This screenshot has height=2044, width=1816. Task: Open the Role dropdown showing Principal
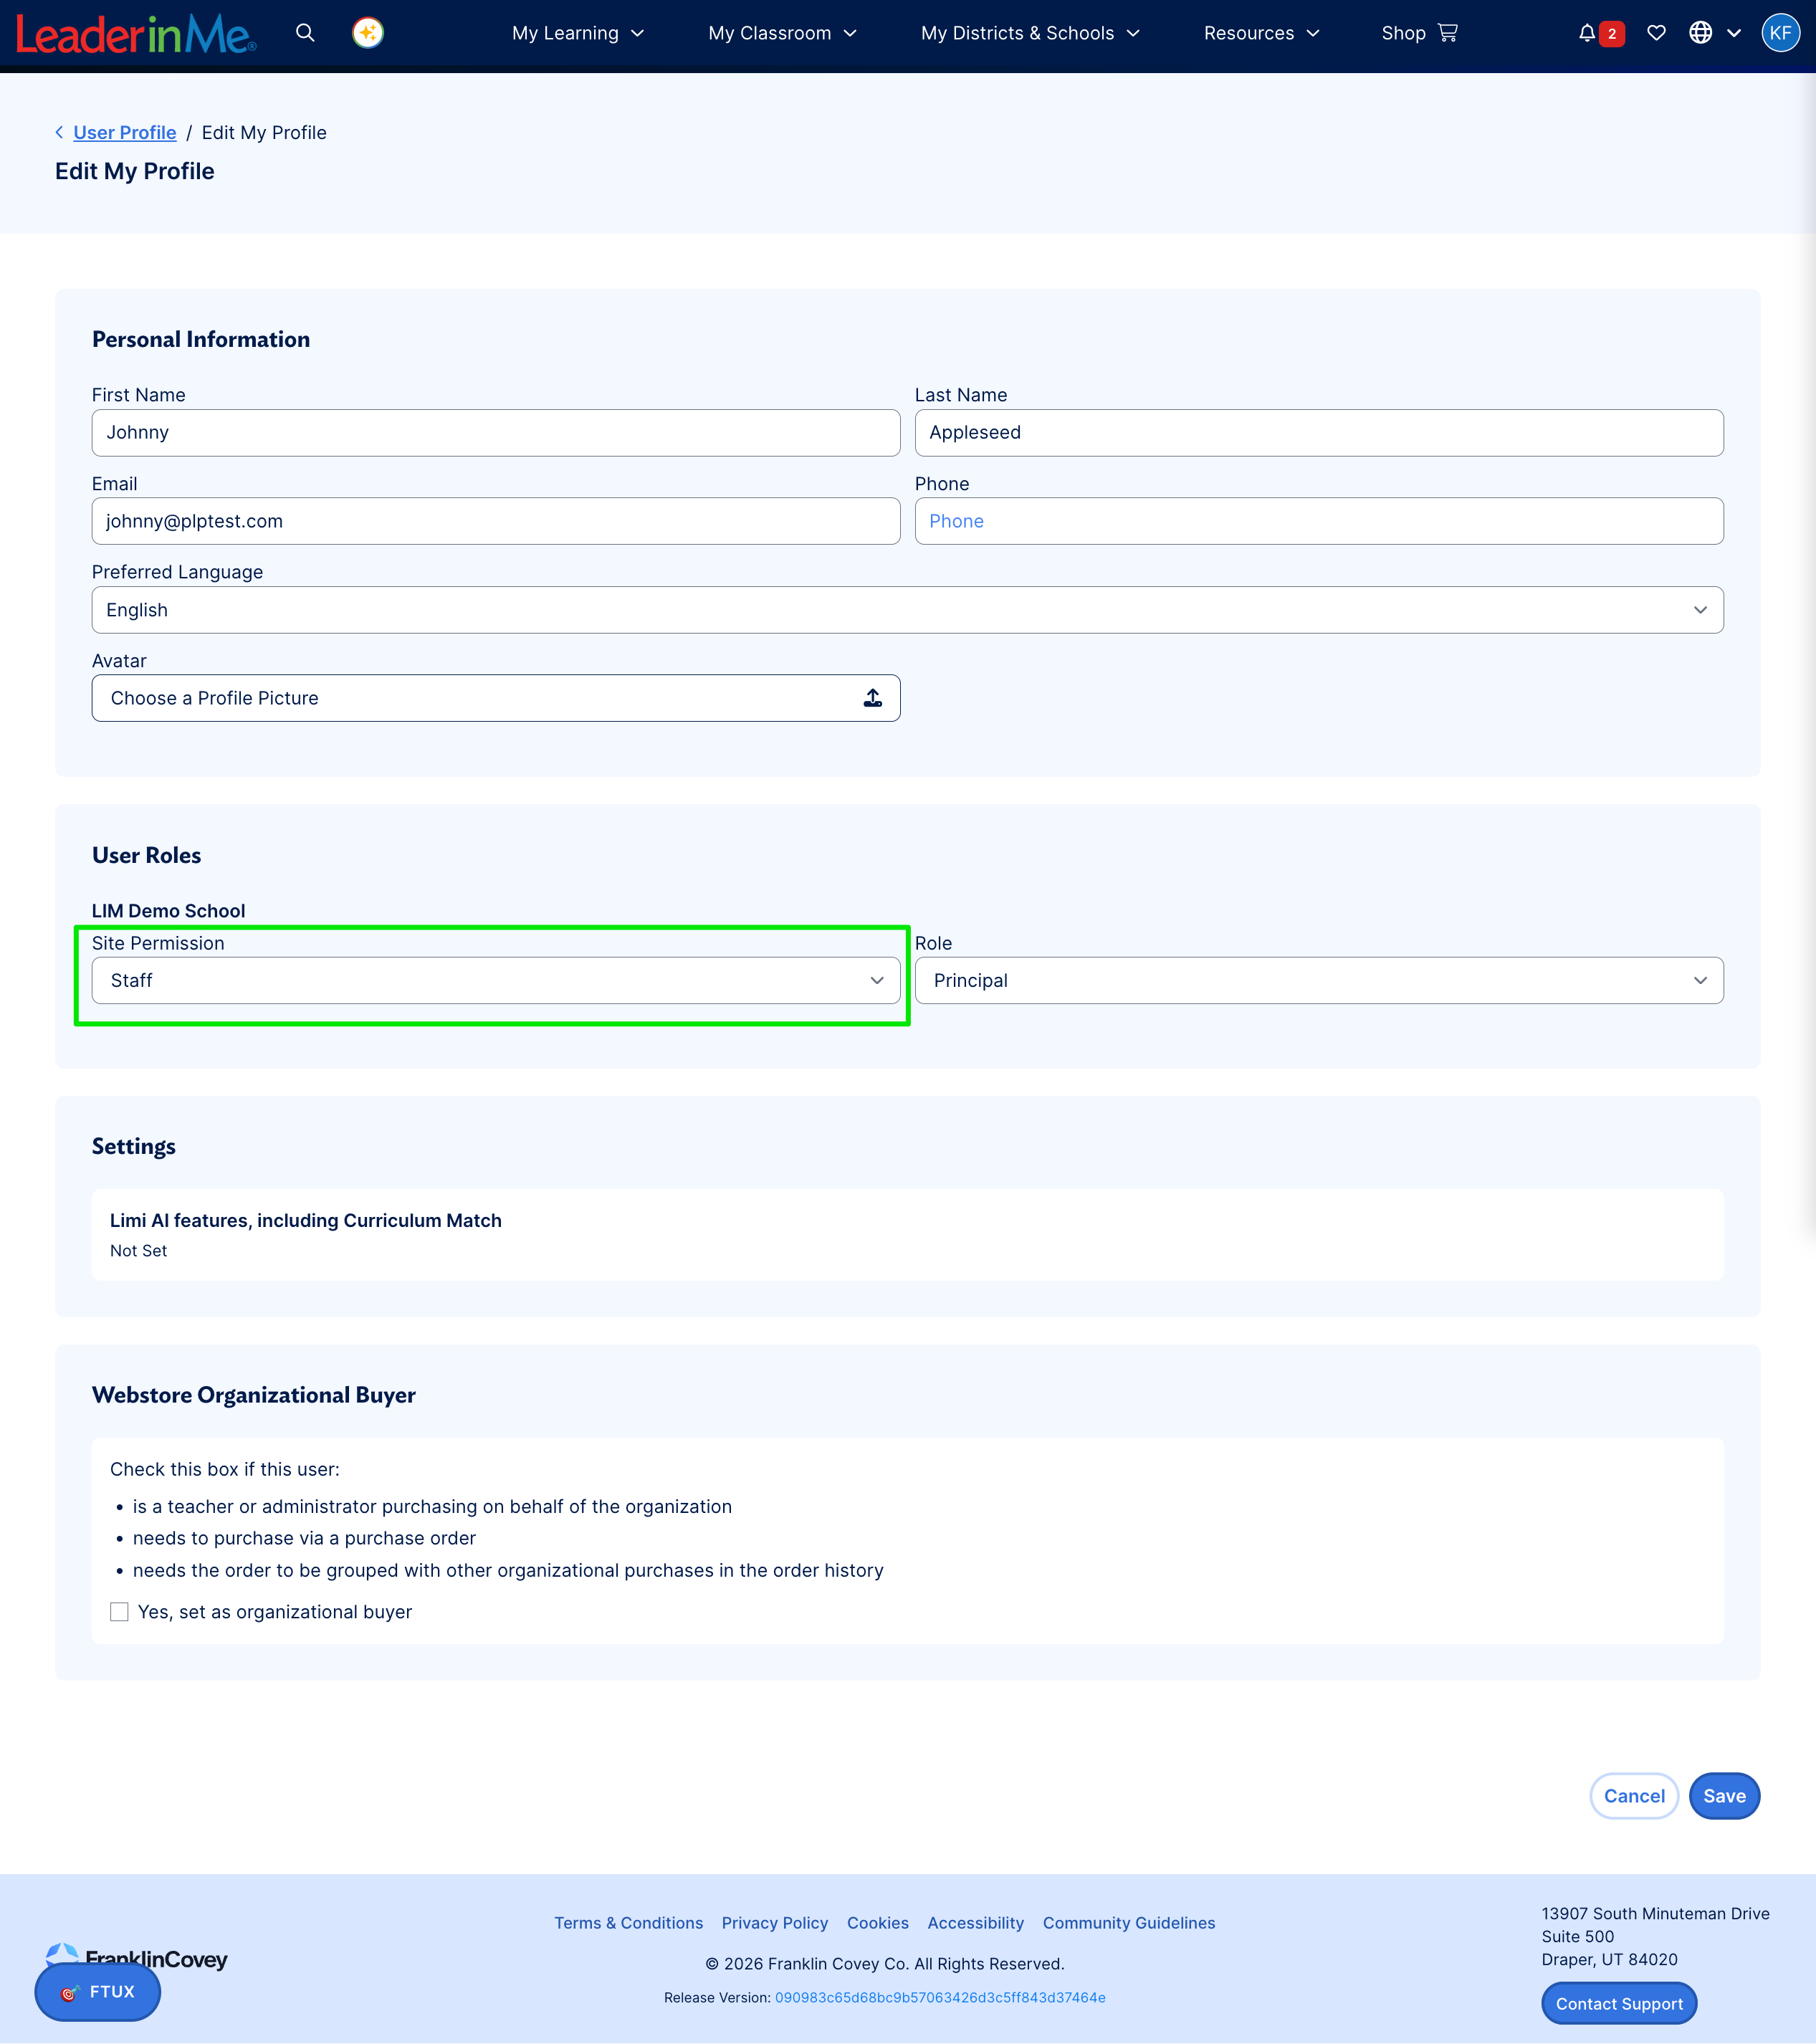(1319, 981)
